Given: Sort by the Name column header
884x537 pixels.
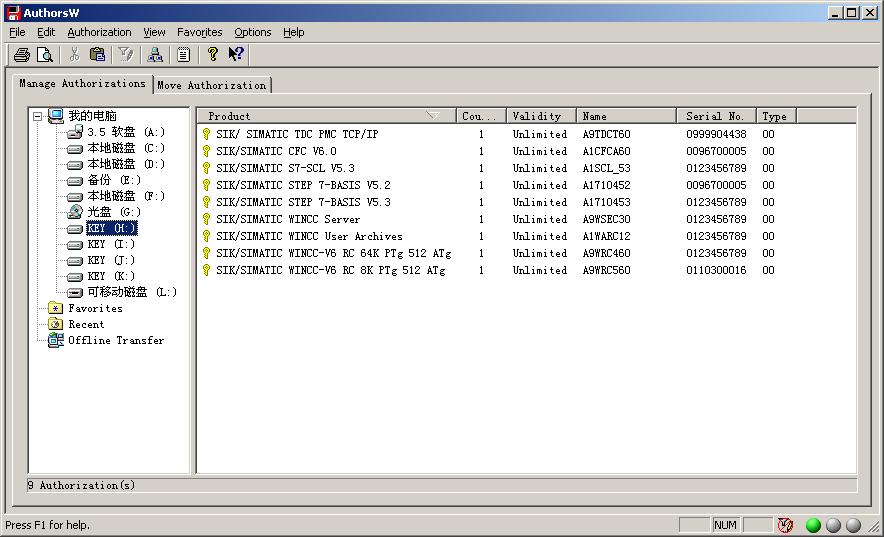Looking at the screenshot, I should (626, 116).
